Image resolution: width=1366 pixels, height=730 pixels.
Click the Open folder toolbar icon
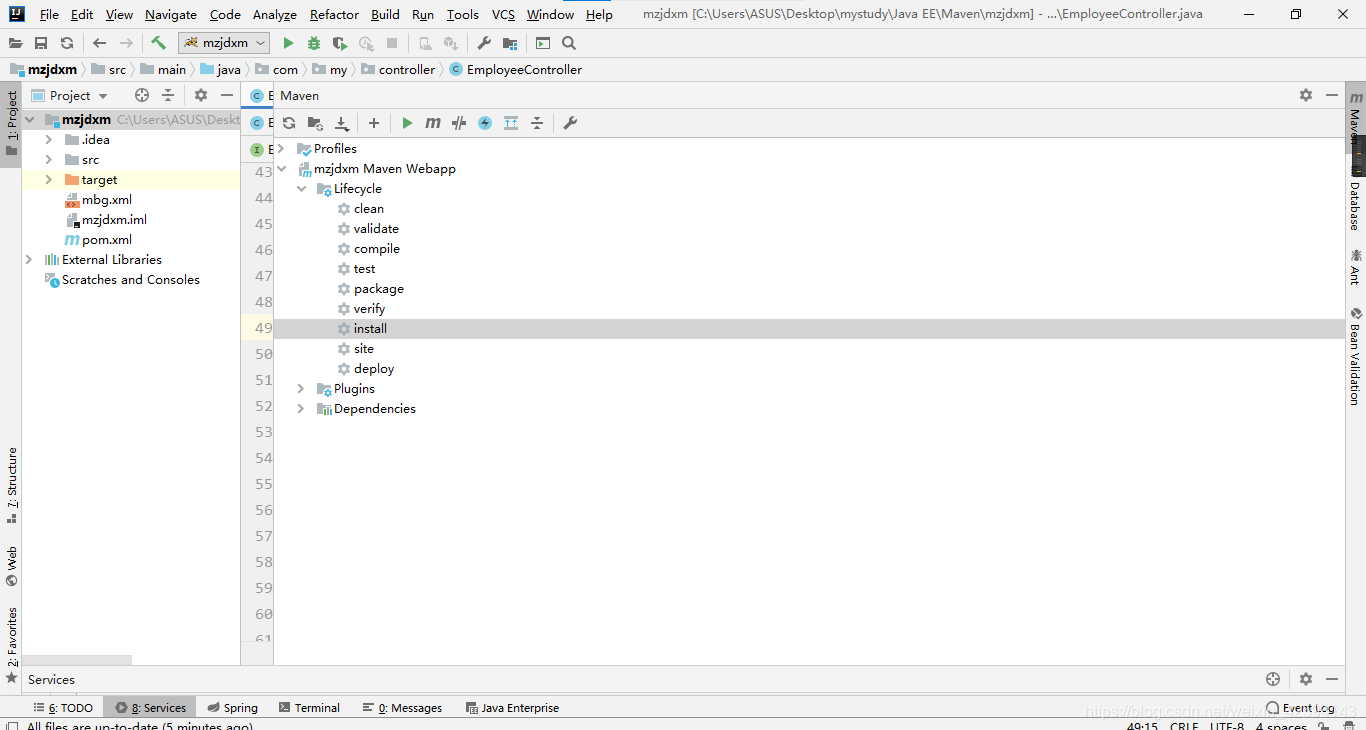click(x=15, y=43)
